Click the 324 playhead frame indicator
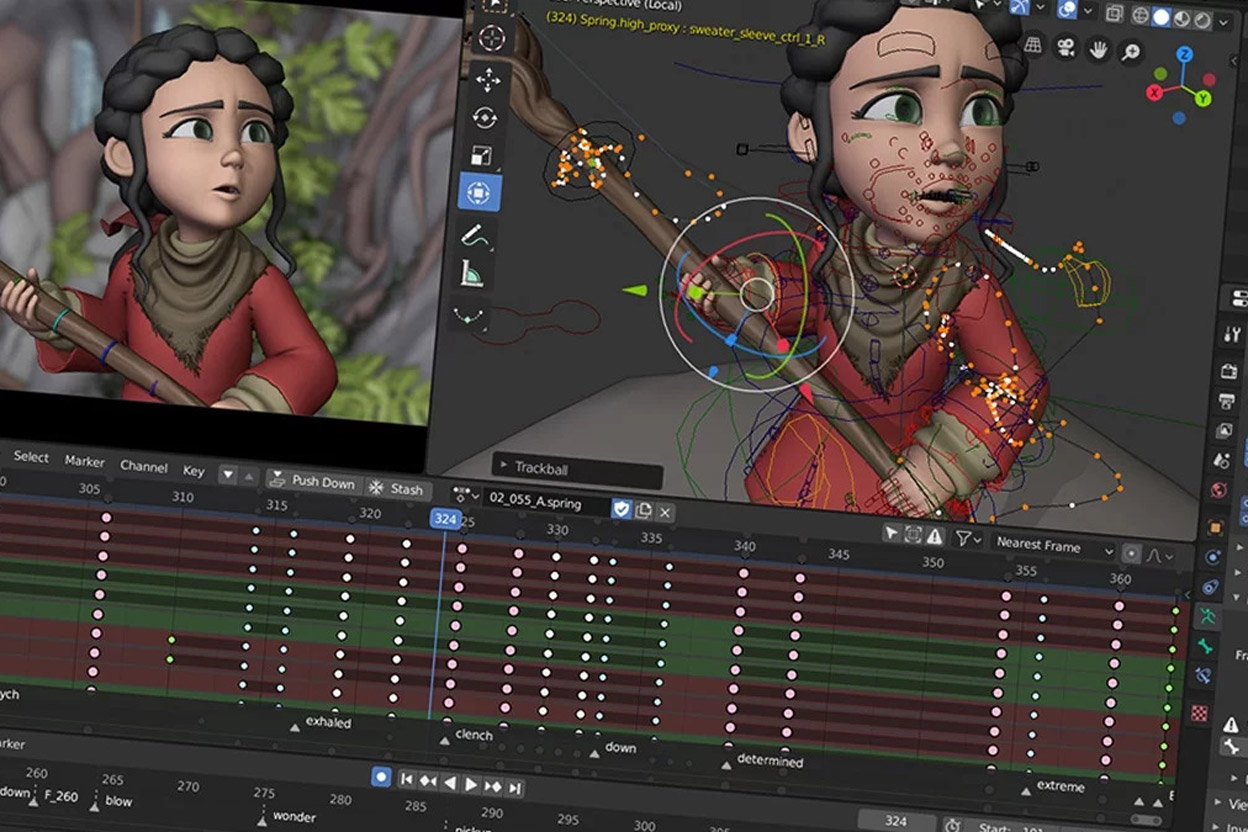 tap(445, 519)
